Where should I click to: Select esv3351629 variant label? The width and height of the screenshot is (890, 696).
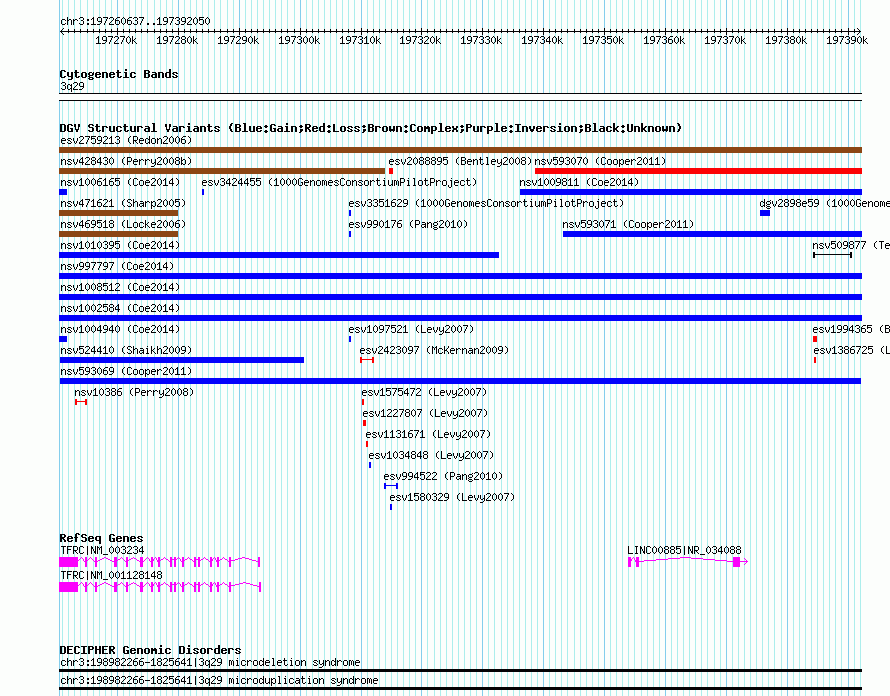486,203
